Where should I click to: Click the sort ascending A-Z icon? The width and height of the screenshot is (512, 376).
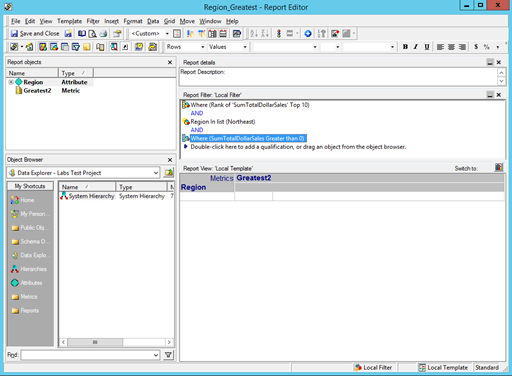(x=254, y=33)
